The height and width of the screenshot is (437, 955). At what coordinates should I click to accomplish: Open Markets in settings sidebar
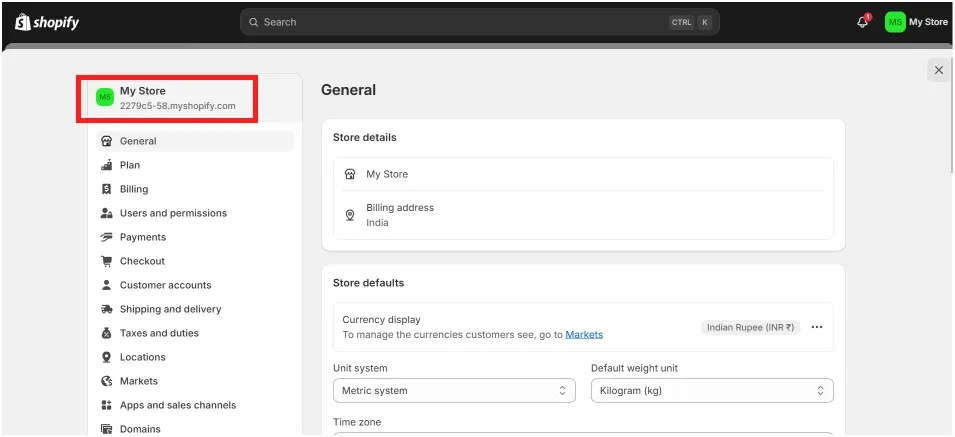click(x=195, y=381)
